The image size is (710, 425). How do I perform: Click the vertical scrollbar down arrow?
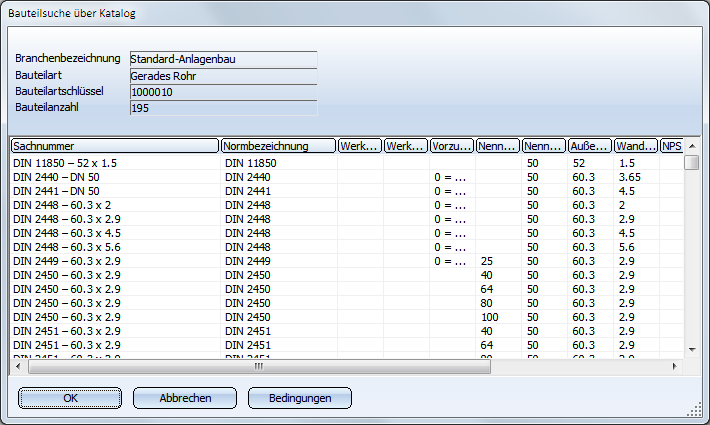tap(692, 349)
